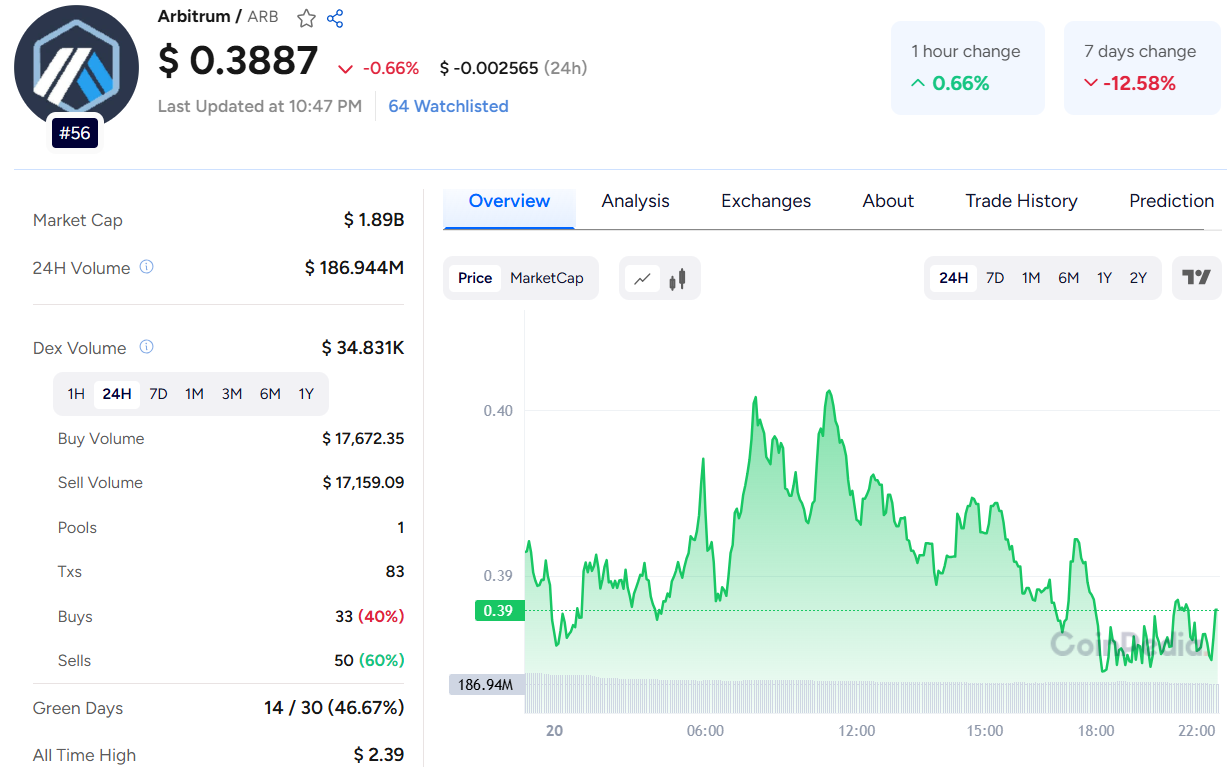
Task: Select 1H Dex Volume period
Action: [76, 394]
